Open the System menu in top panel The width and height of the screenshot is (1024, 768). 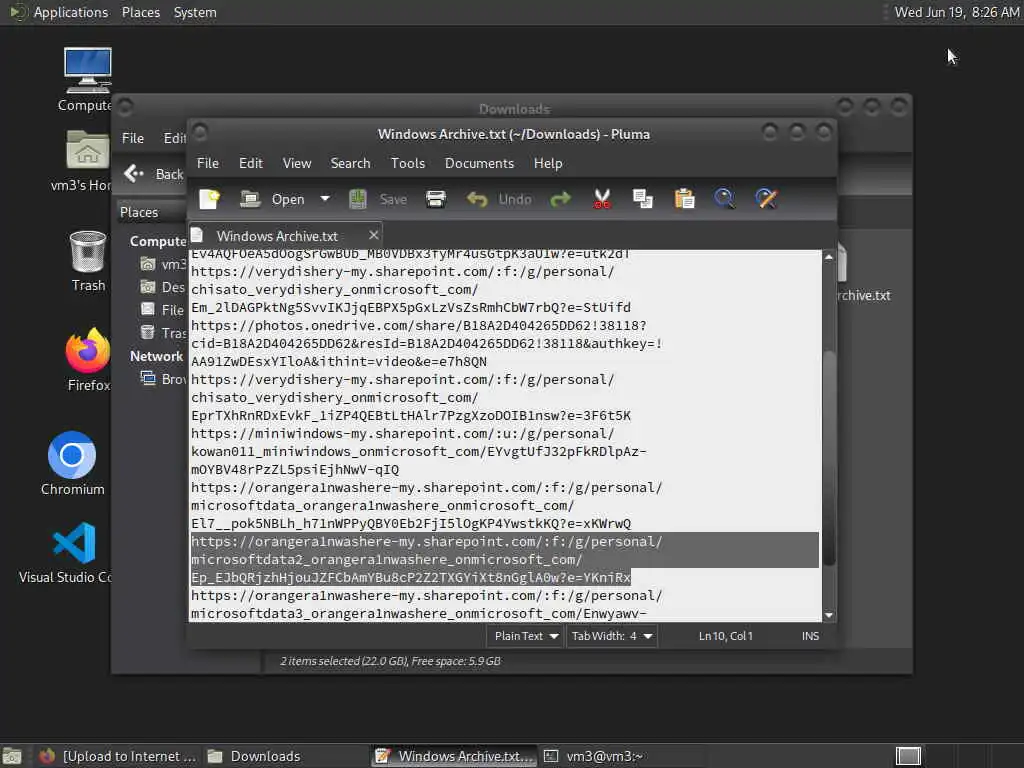coord(195,12)
